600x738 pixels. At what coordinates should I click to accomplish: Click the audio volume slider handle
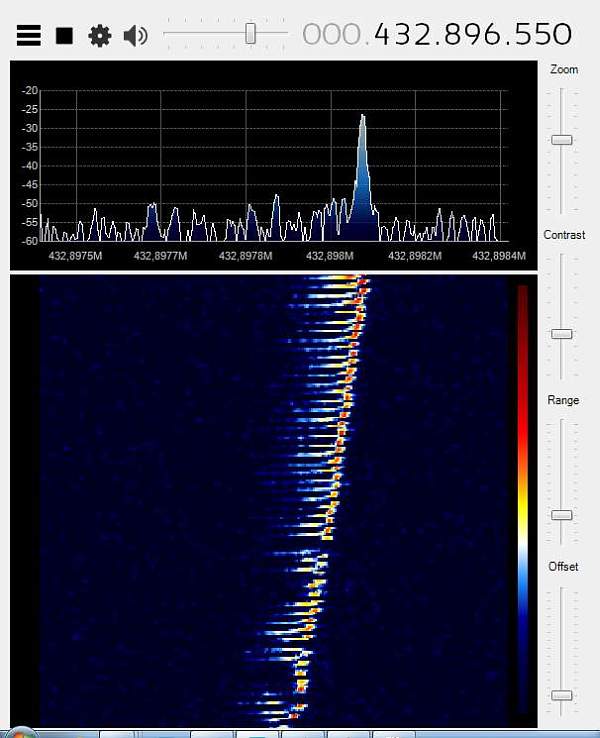[x=251, y=34]
